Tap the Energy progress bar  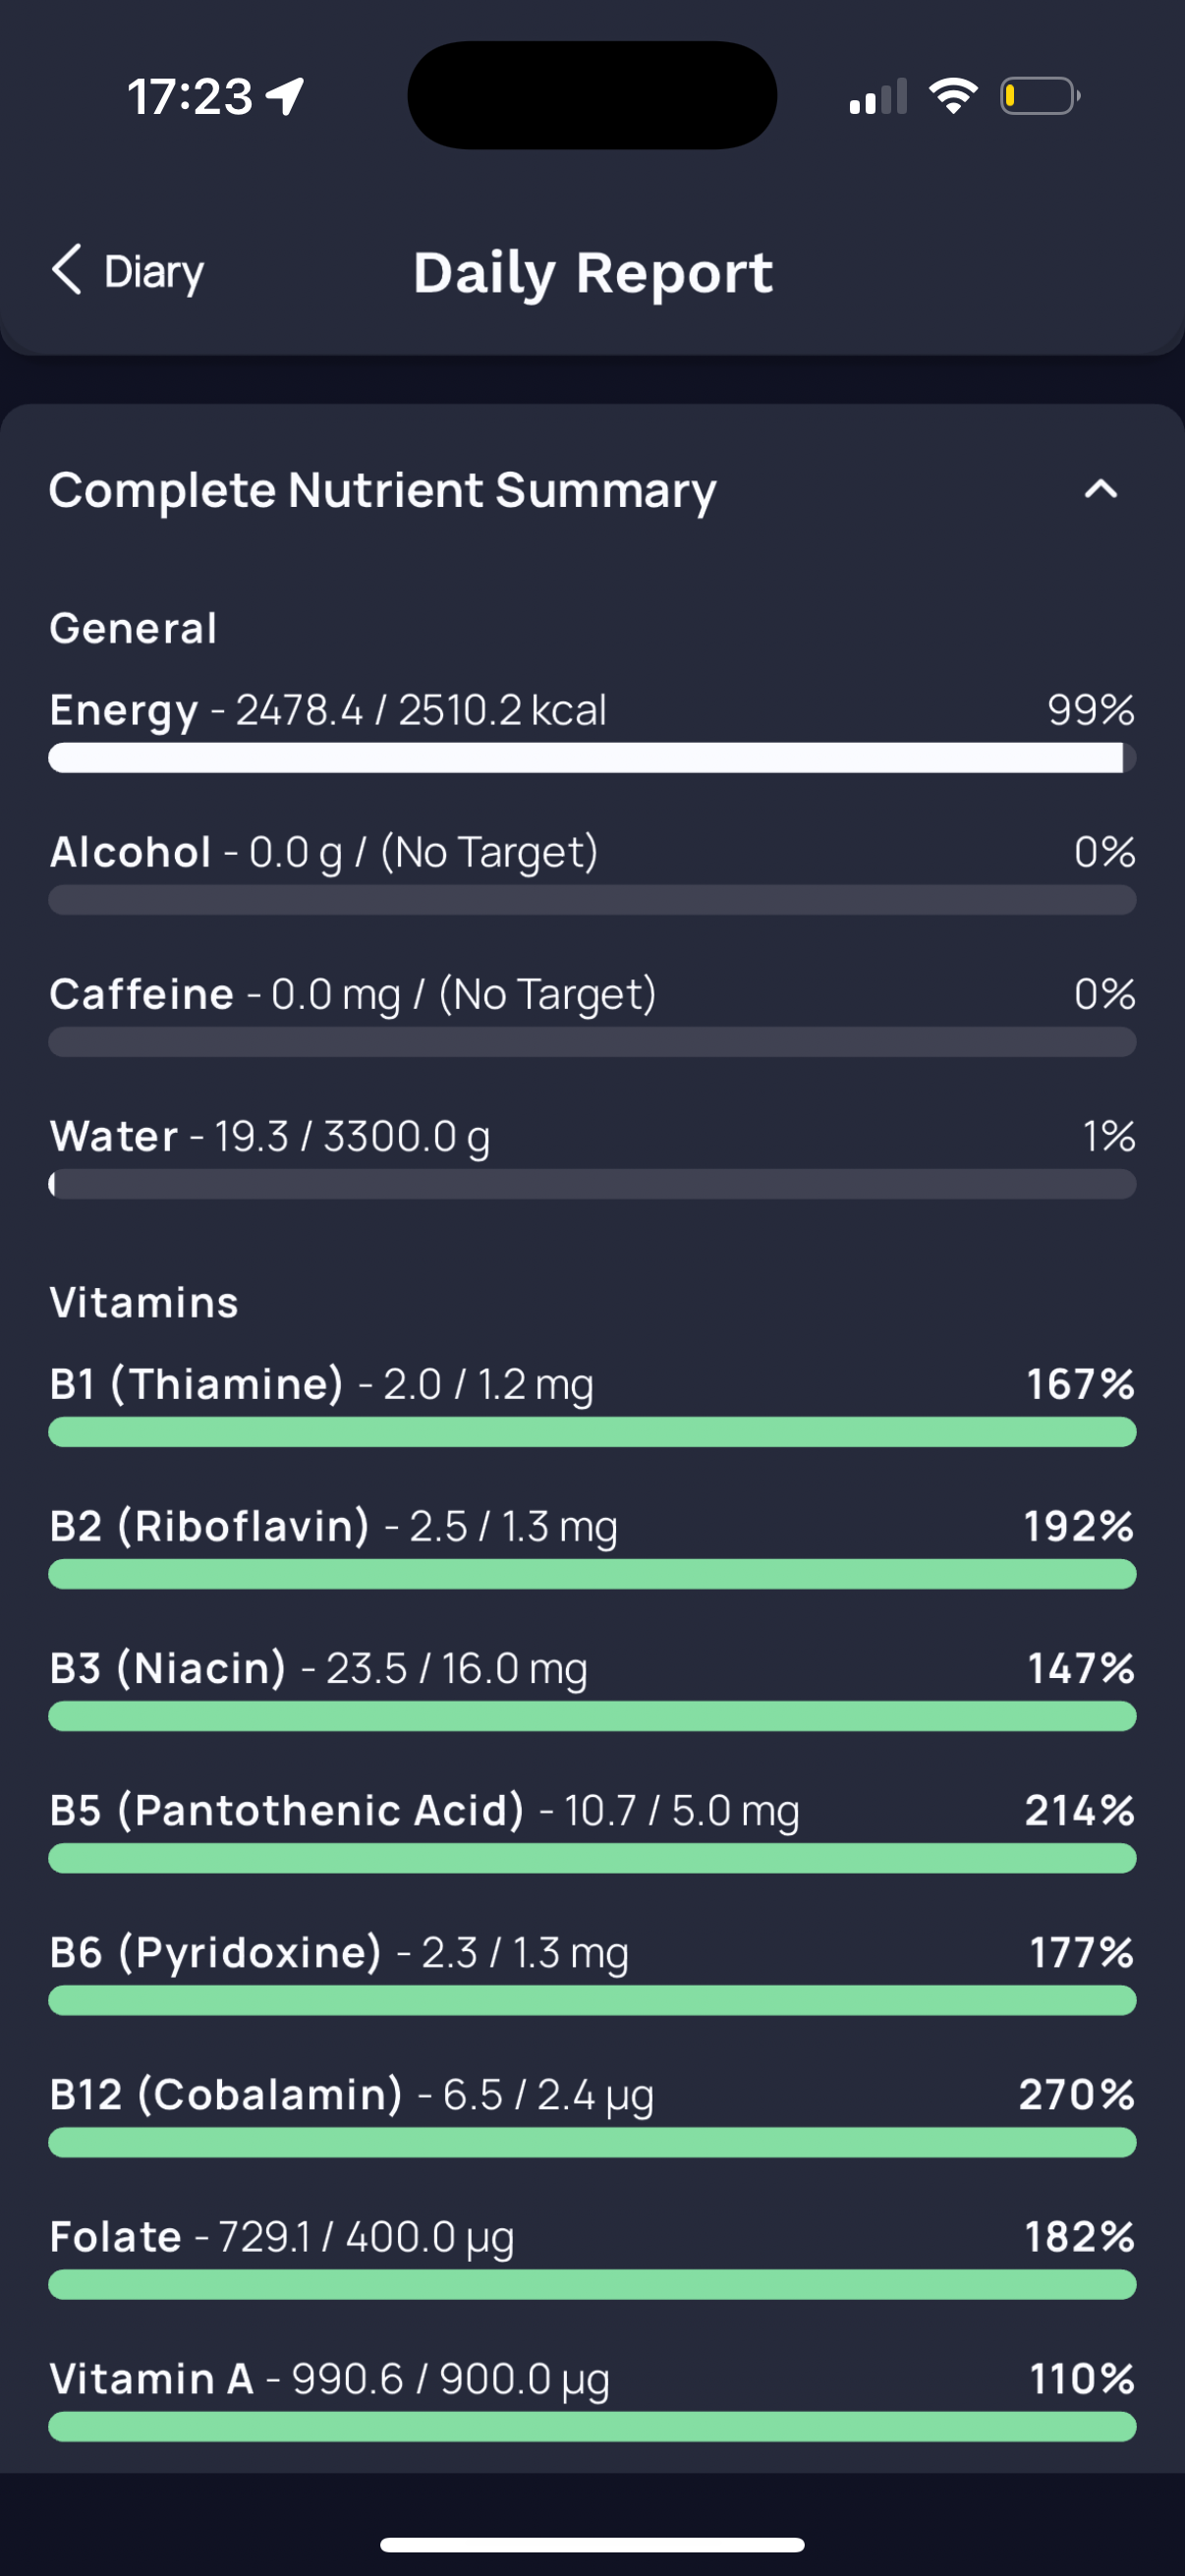pyautogui.click(x=592, y=758)
